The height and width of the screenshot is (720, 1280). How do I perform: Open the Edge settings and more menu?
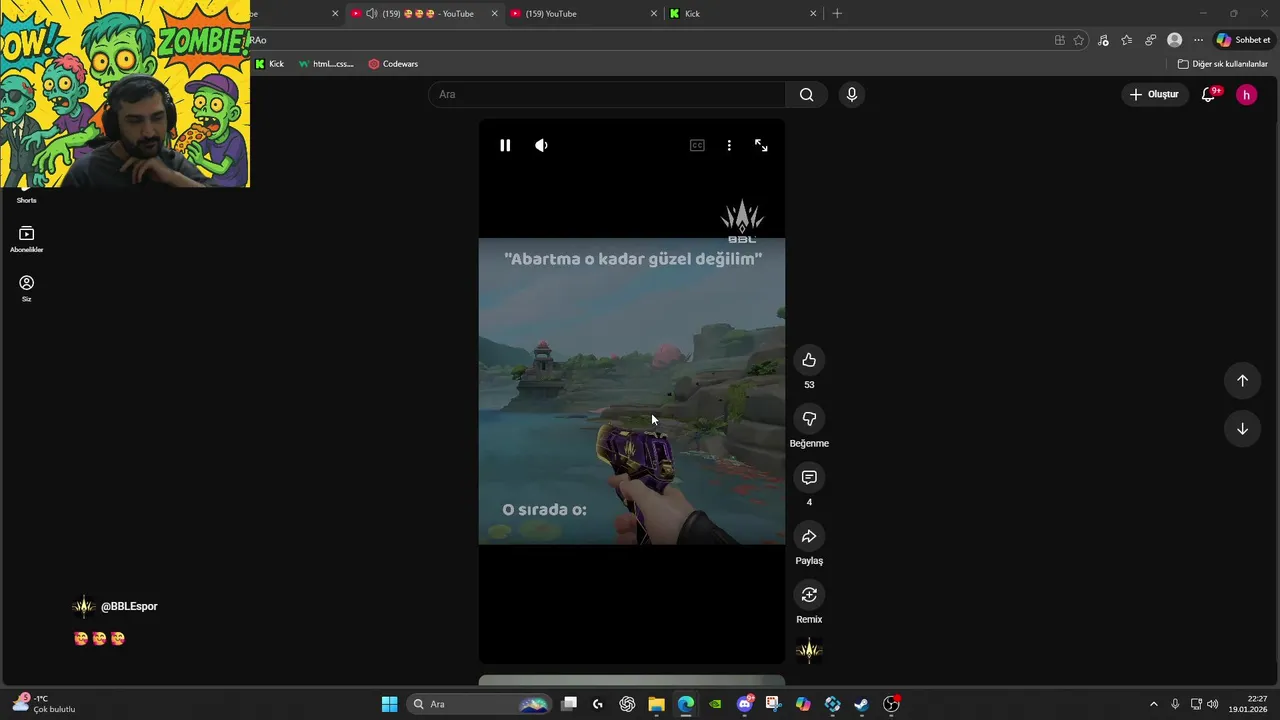pos(1198,40)
